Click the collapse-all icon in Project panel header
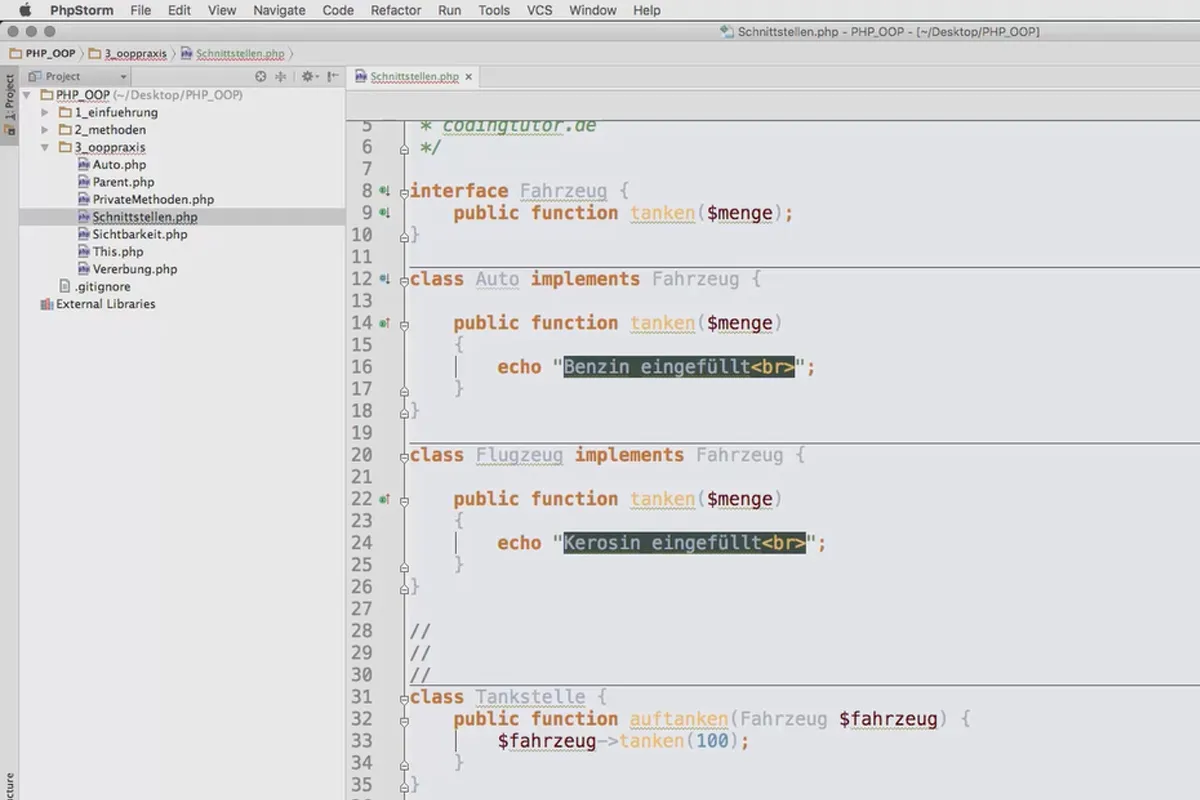The width and height of the screenshot is (1200, 800). 281,76
